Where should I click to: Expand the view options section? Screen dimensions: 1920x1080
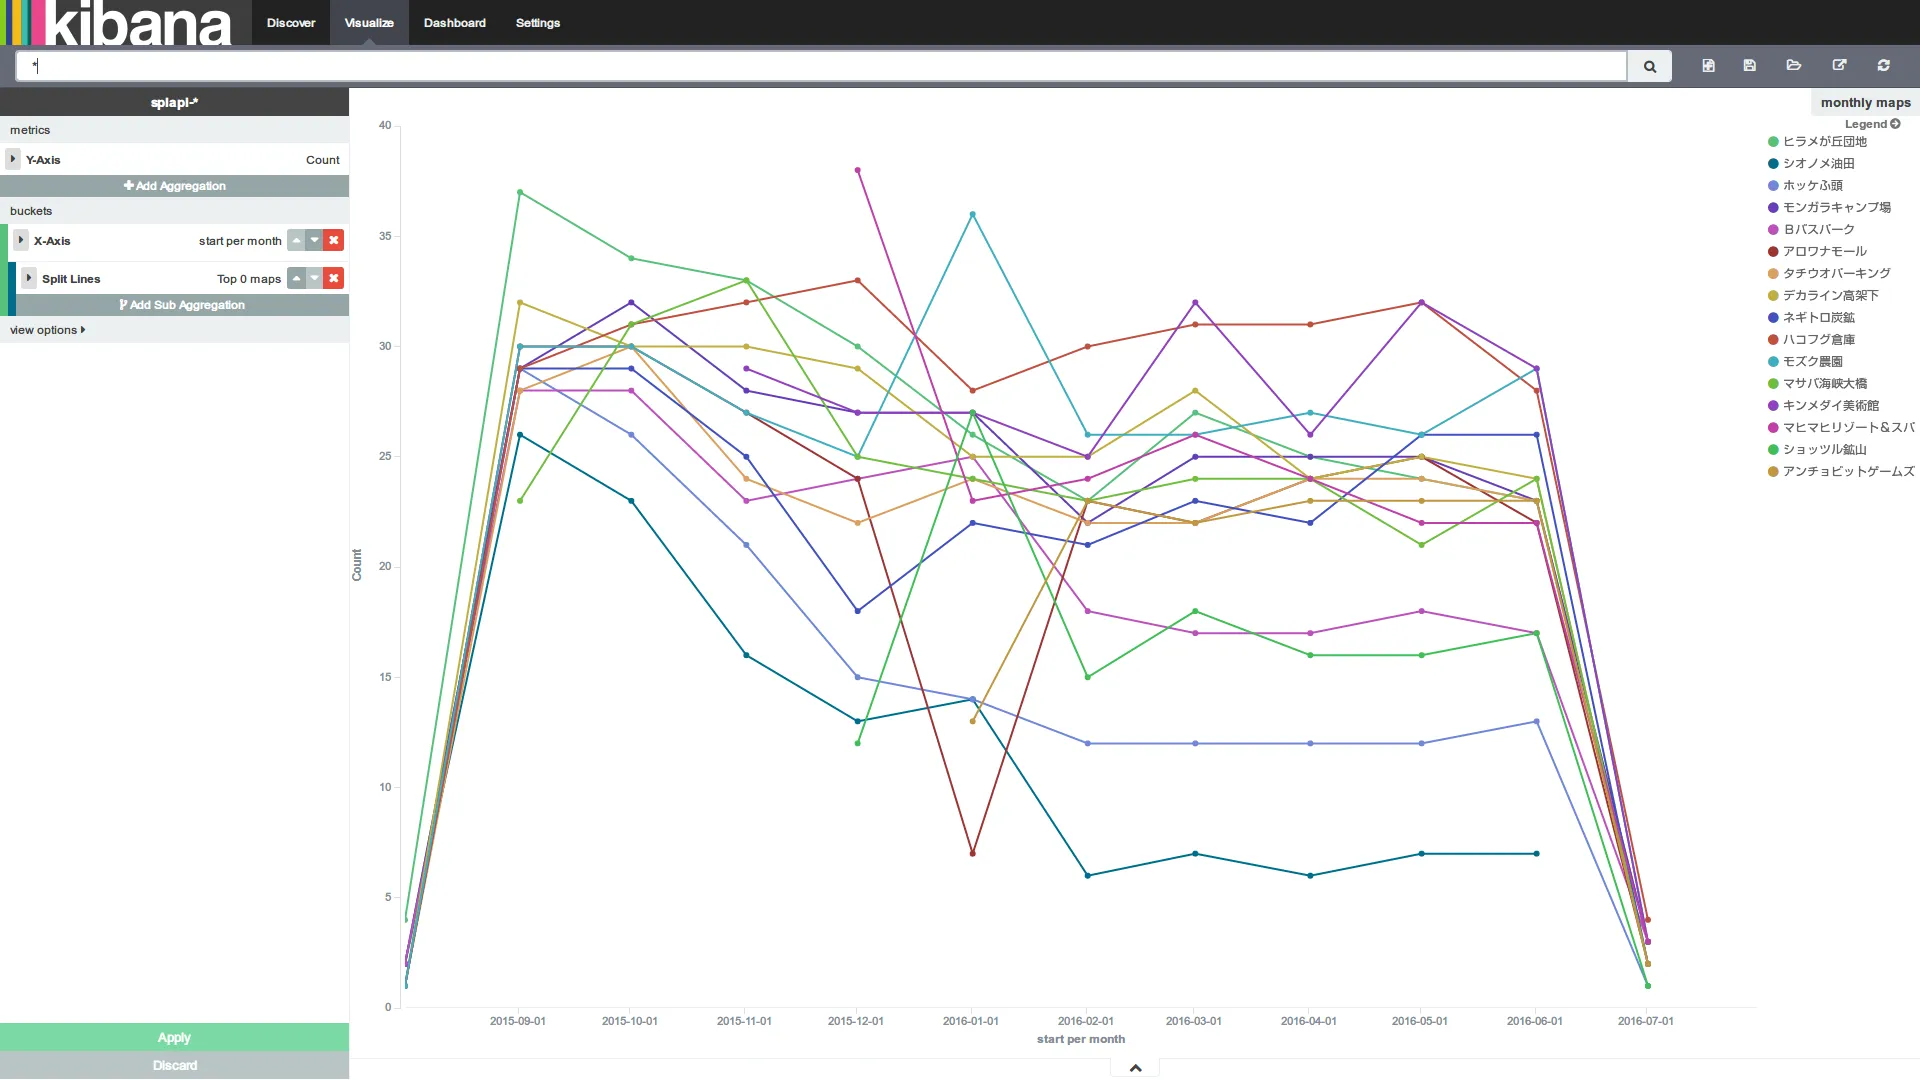pyautogui.click(x=47, y=330)
